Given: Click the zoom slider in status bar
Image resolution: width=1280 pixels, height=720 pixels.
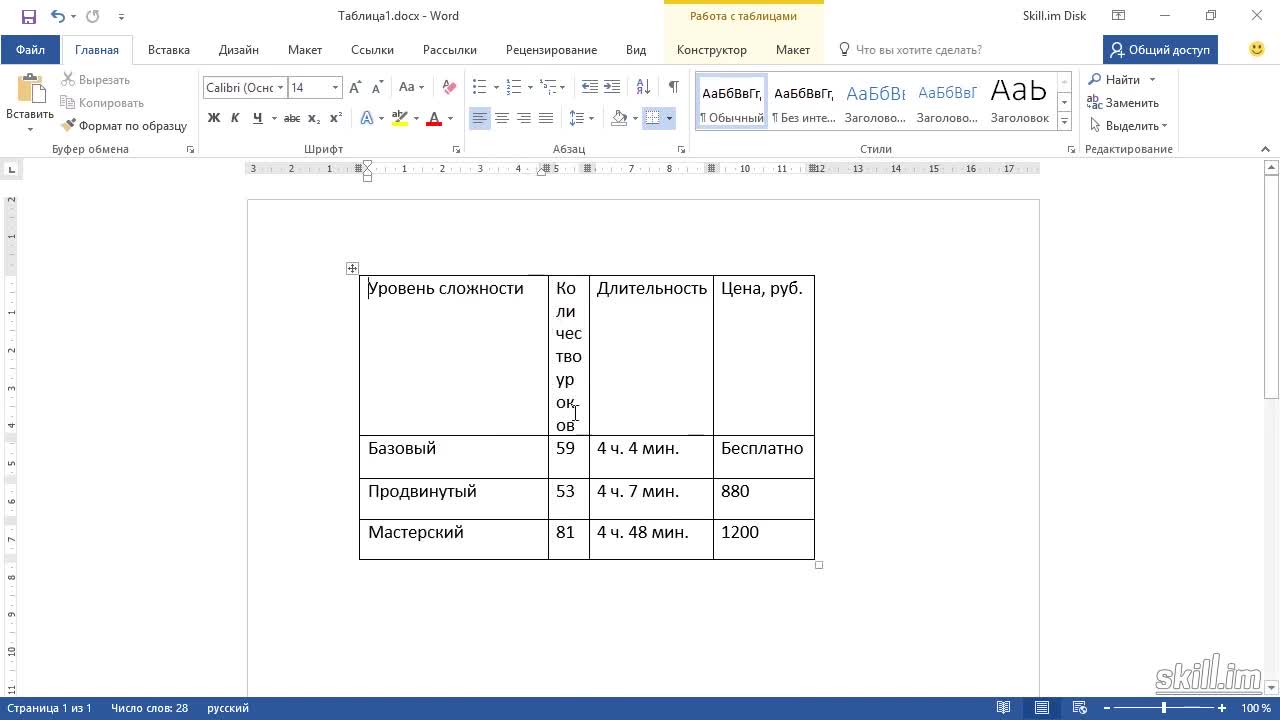Looking at the screenshot, I should tap(1163, 708).
